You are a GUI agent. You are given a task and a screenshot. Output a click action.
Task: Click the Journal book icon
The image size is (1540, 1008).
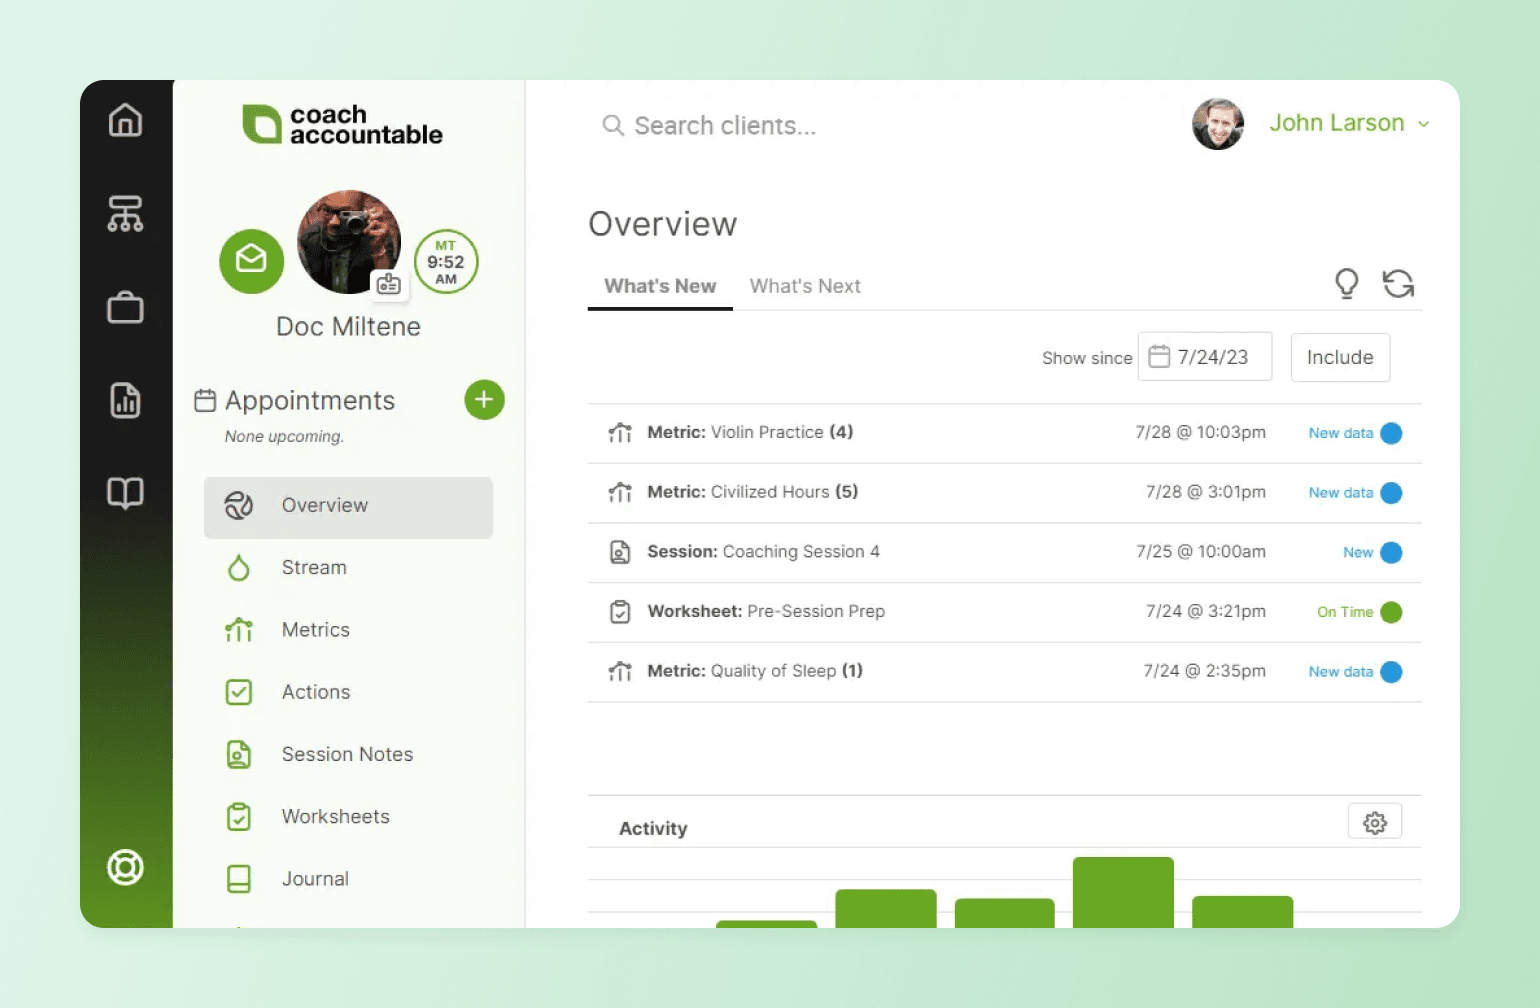coord(239,879)
